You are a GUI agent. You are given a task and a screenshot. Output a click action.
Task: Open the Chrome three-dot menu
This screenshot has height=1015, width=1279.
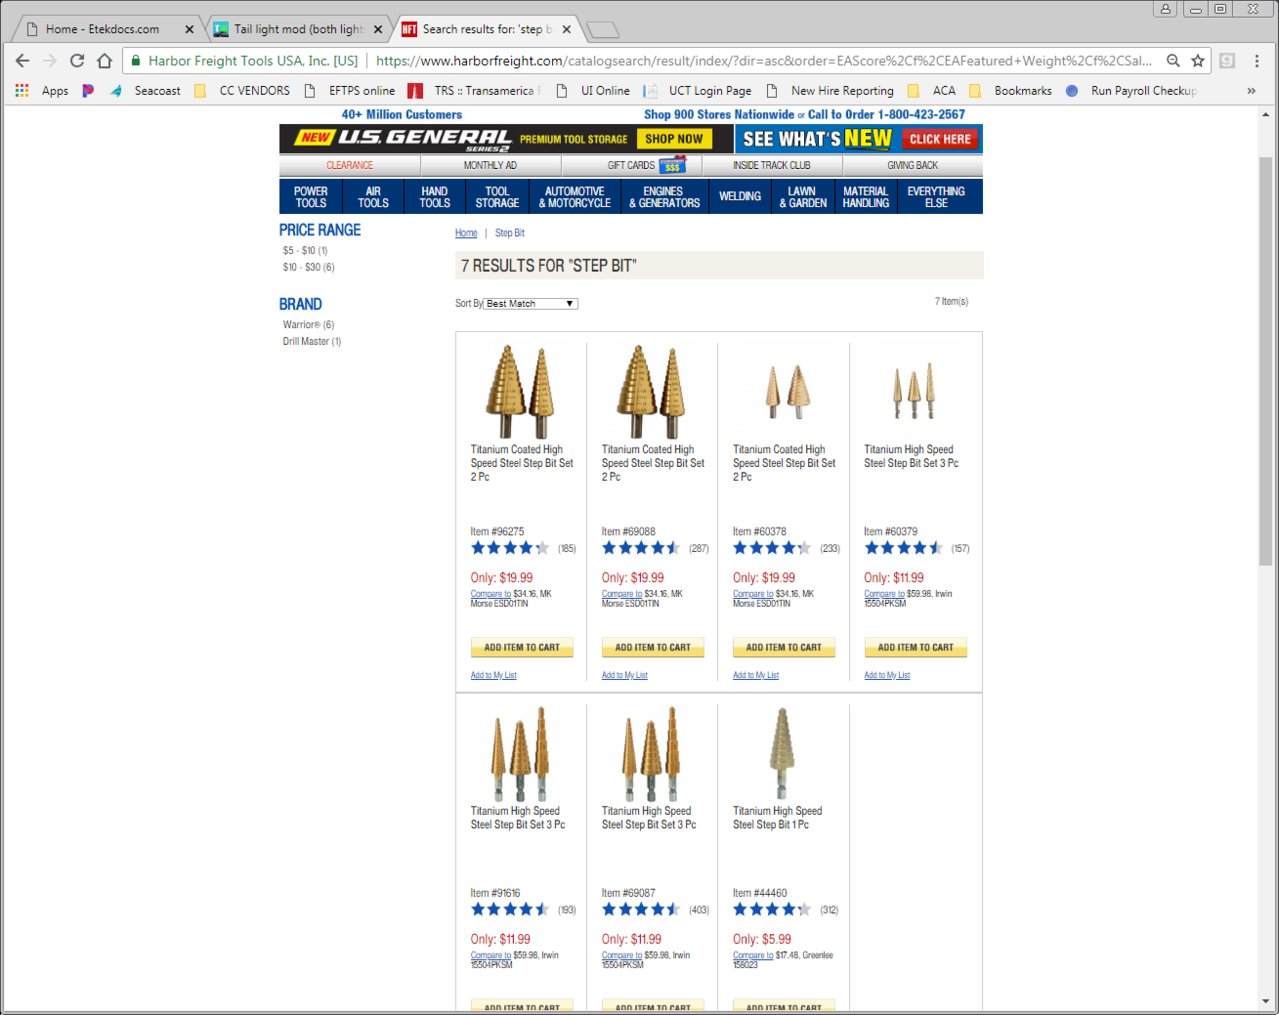(1257, 60)
